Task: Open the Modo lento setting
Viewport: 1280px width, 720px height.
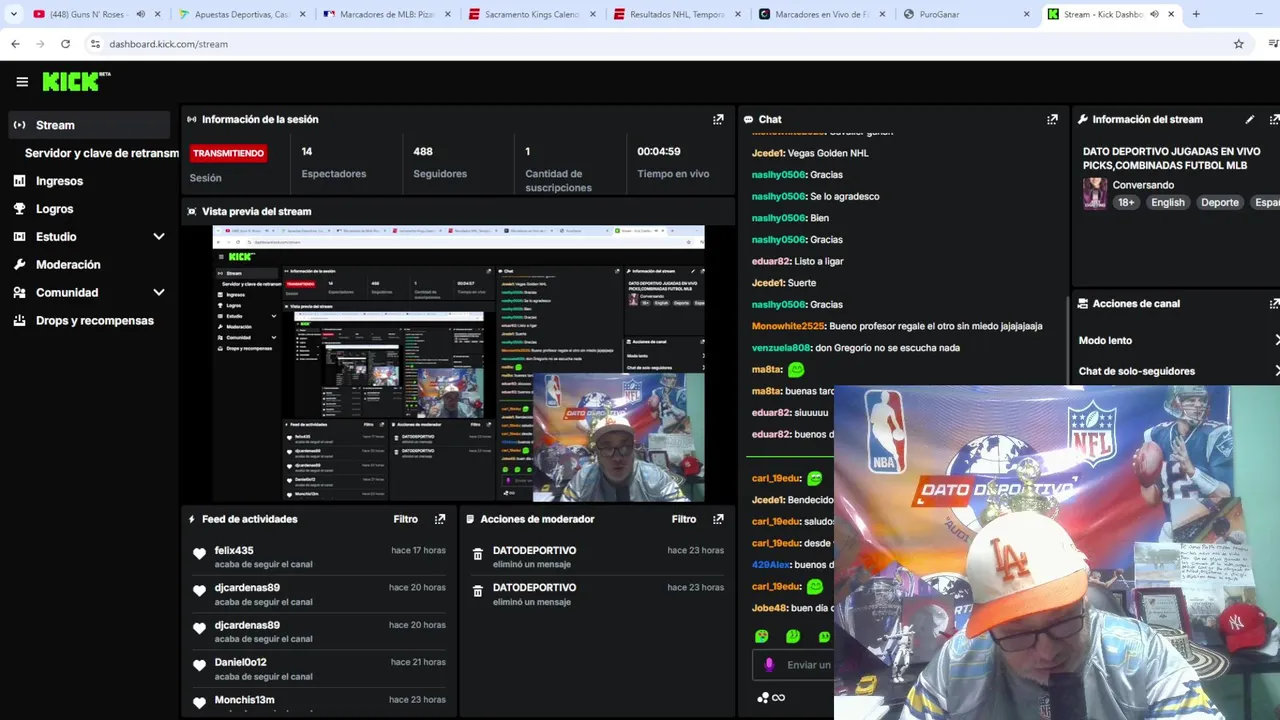Action: [x=1176, y=340]
